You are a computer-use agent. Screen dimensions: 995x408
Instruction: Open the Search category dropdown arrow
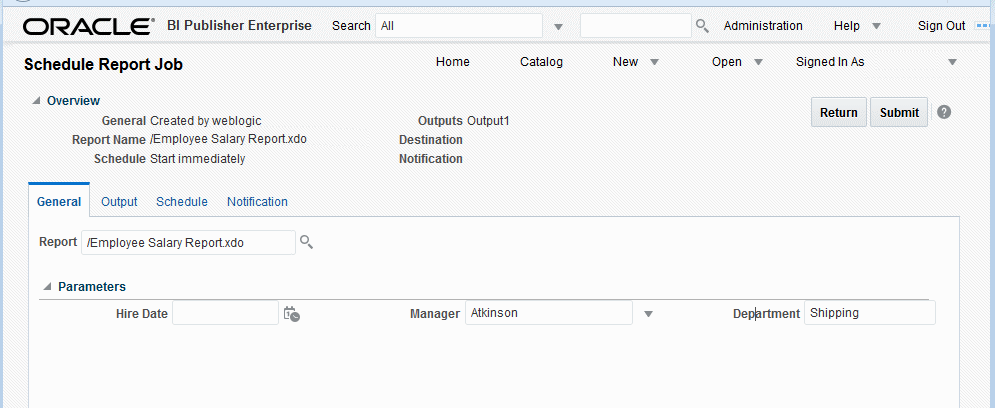coord(558,27)
